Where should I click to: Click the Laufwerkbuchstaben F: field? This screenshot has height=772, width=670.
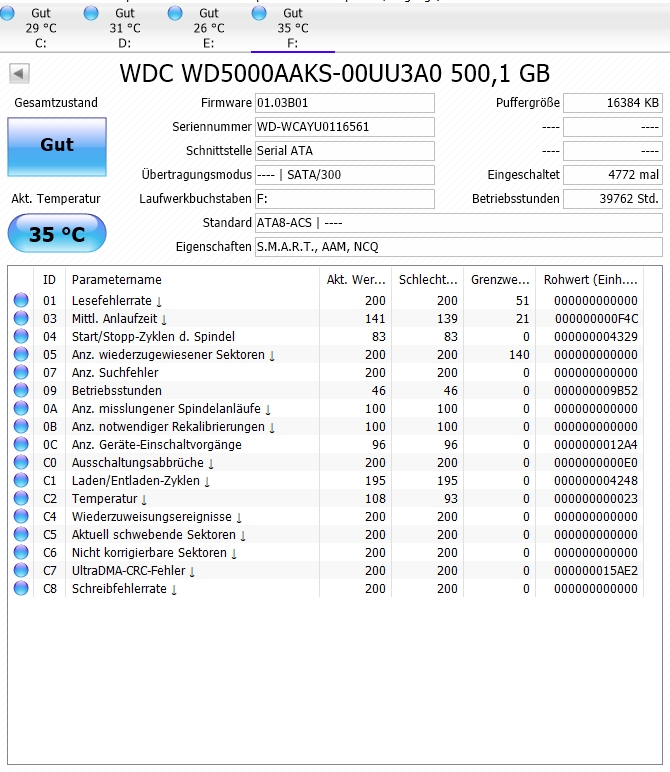click(x=345, y=199)
